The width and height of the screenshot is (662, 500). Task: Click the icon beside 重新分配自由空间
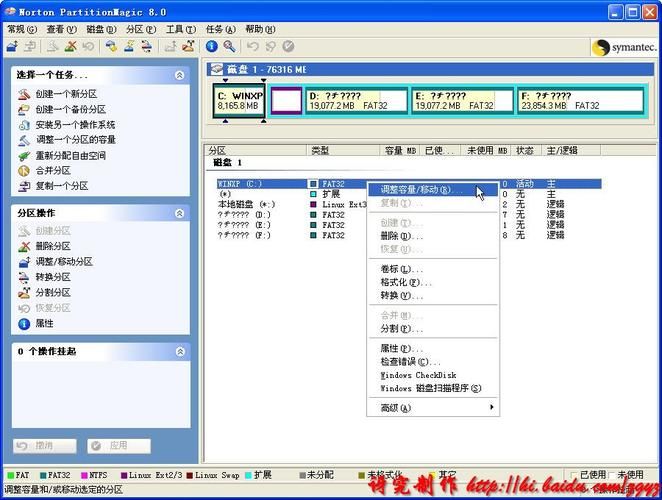coord(24,155)
